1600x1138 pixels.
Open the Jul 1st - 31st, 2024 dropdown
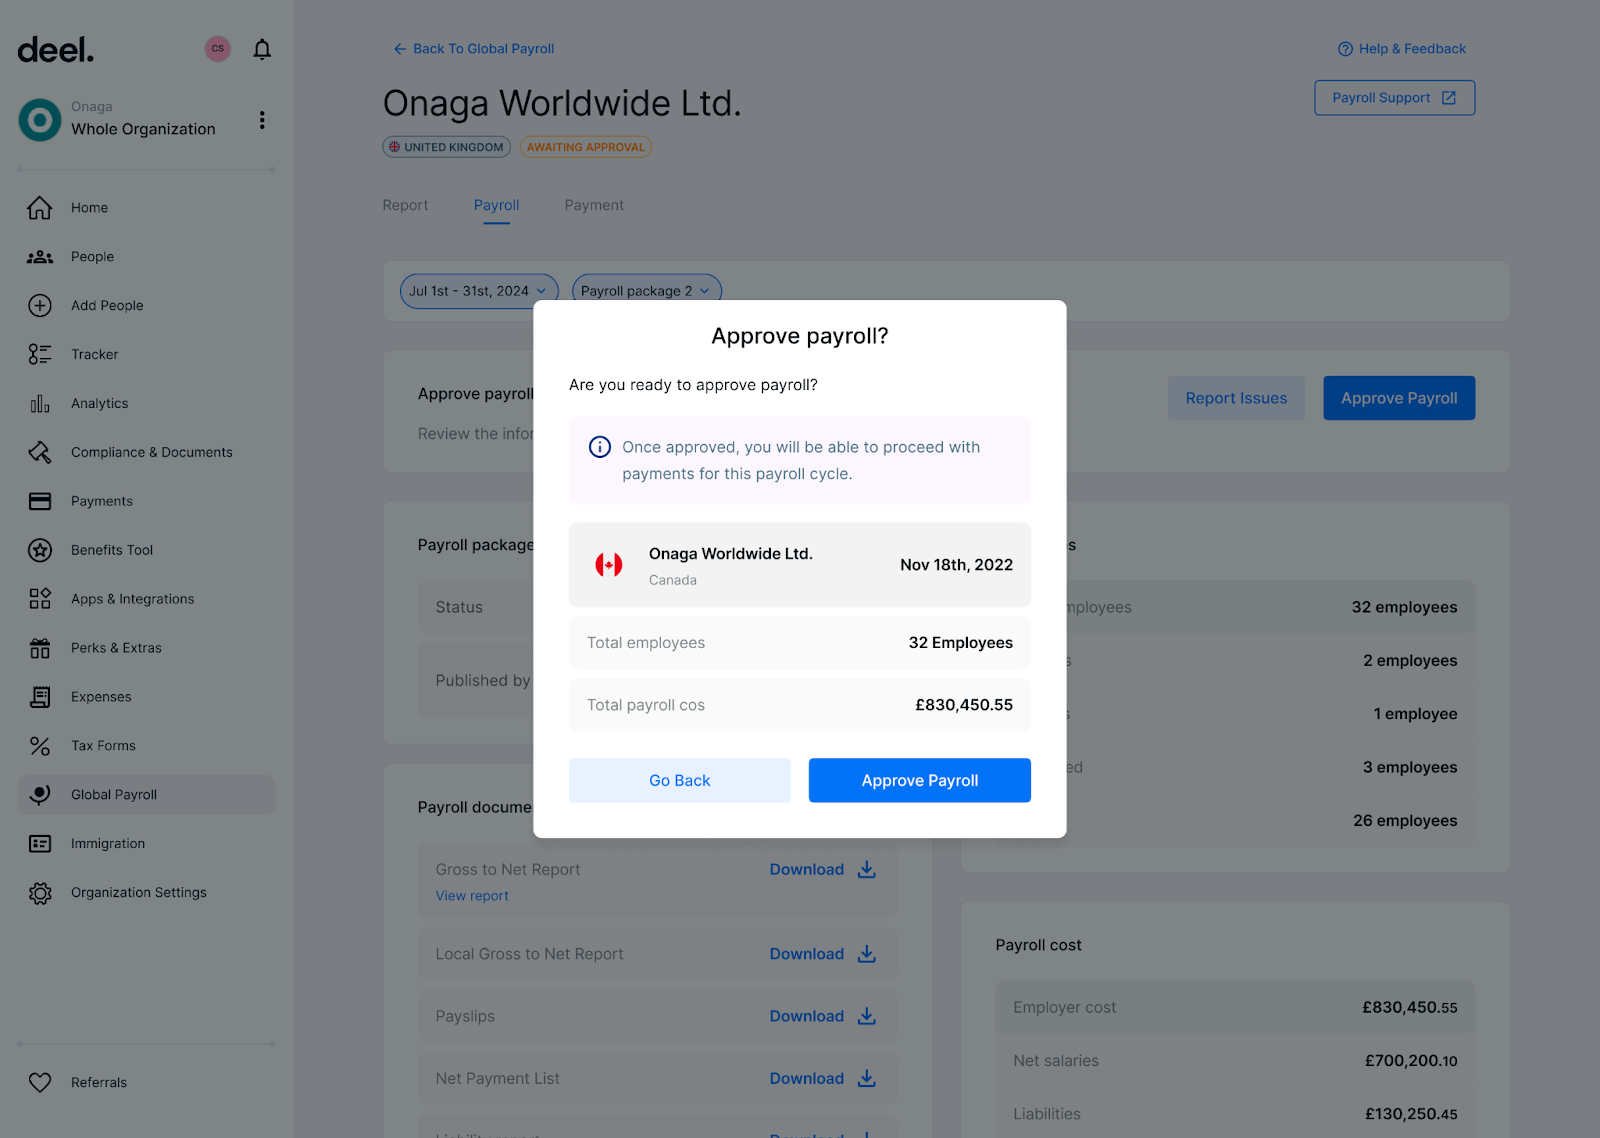(x=478, y=291)
